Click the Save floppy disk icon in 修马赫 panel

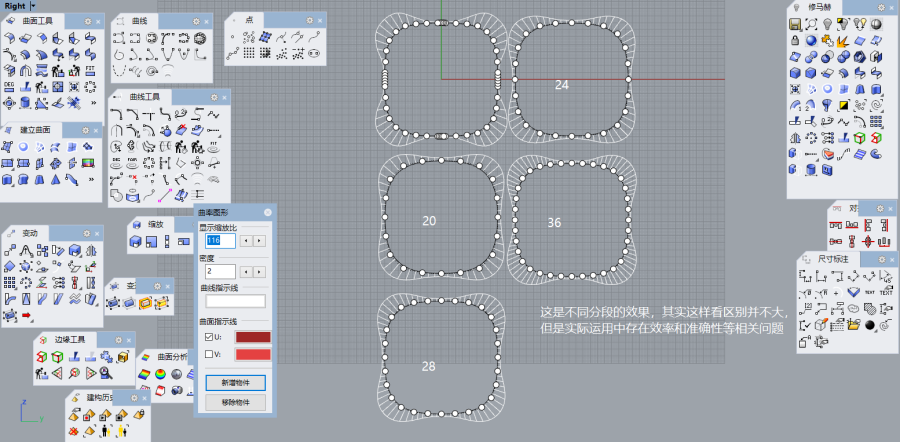point(795,24)
